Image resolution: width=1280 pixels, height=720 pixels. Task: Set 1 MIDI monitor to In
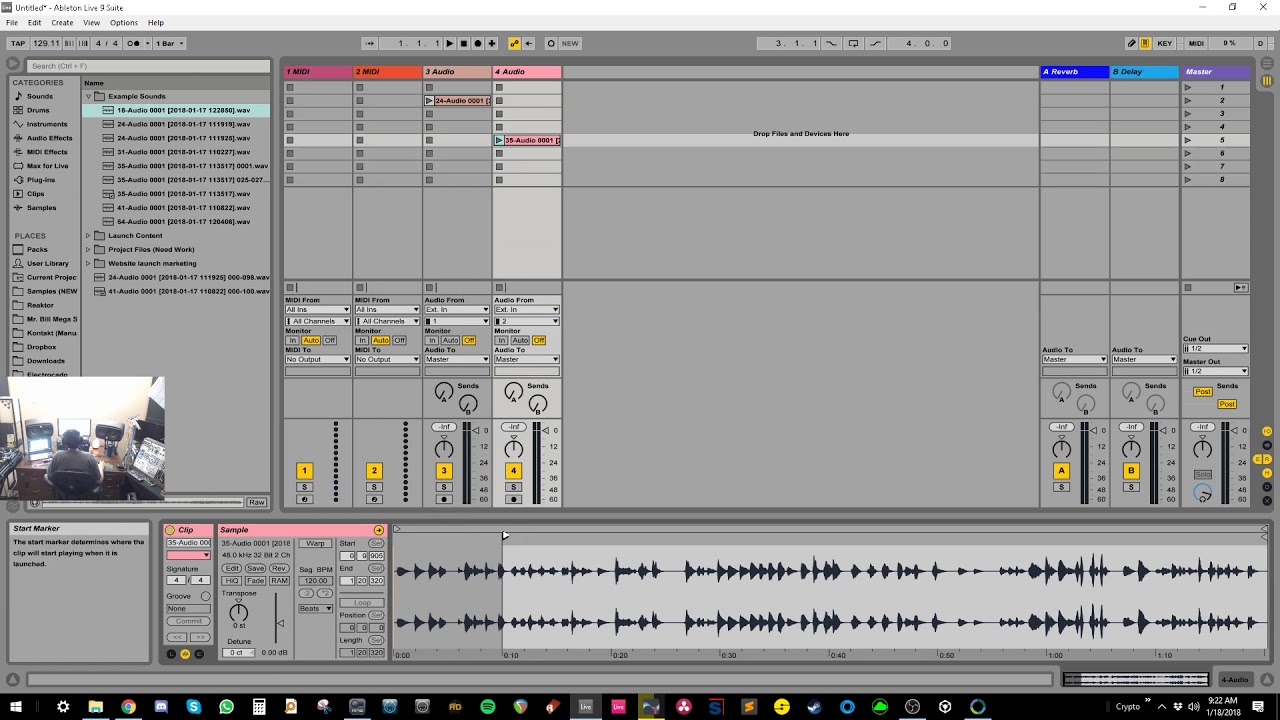tap(292, 340)
